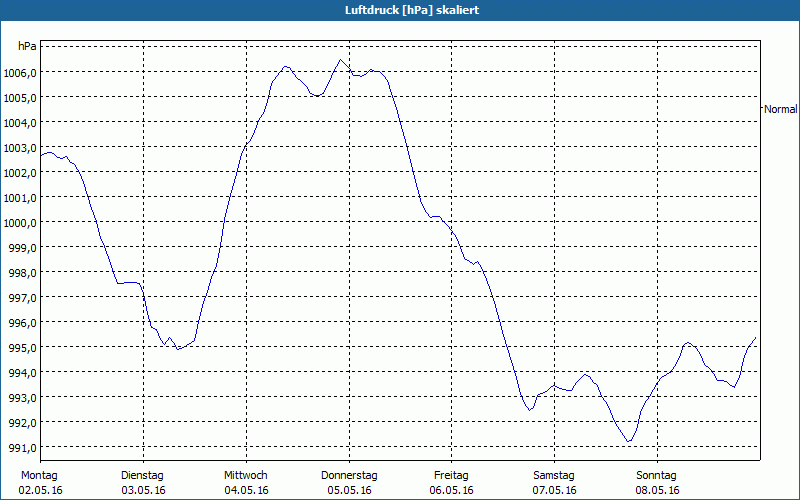Click the date 06.05.16
Viewport: 800px width, 500px height.
point(452,490)
